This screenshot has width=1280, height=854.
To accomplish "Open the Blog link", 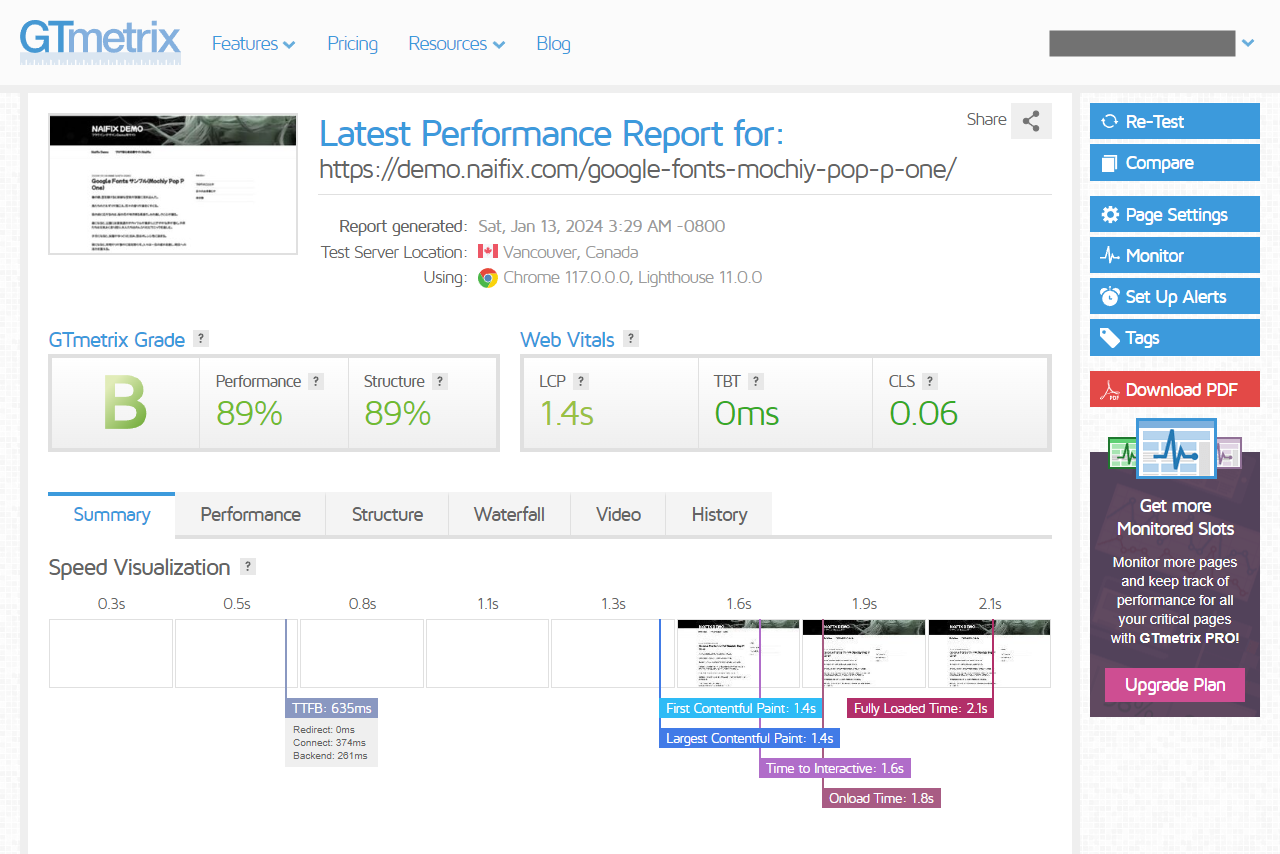I will click(x=553, y=44).
